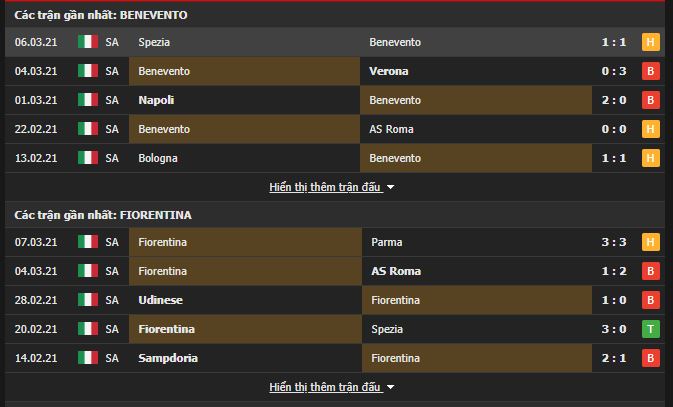The width and height of the screenshot is (673, 407).
Task: Click Italy flag on the 01.03.21 Napoli row
Action: pyautogui.click(x=88, y=100)
